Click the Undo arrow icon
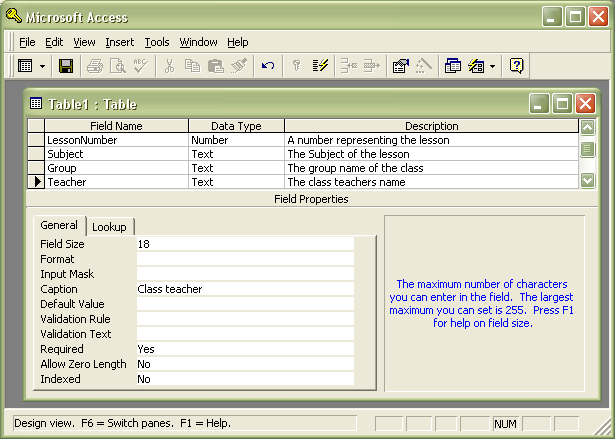The image size is (615, 439). click(x=268, y=66)
